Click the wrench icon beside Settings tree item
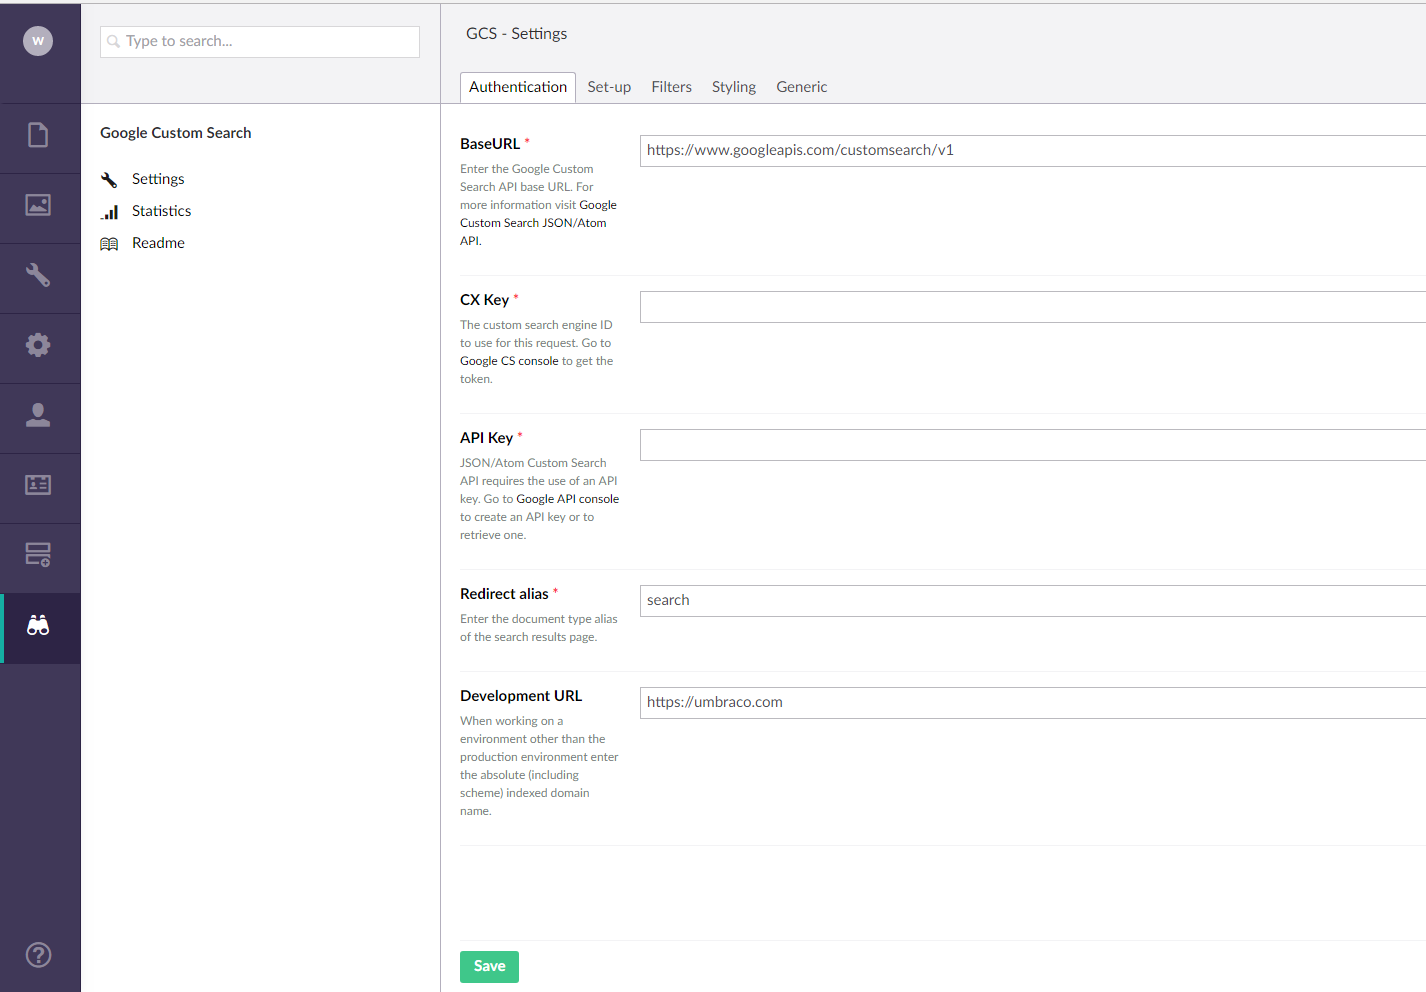The width and height of the screenshot is (1426, 992). pyautogui.click(x=109, y=179)
